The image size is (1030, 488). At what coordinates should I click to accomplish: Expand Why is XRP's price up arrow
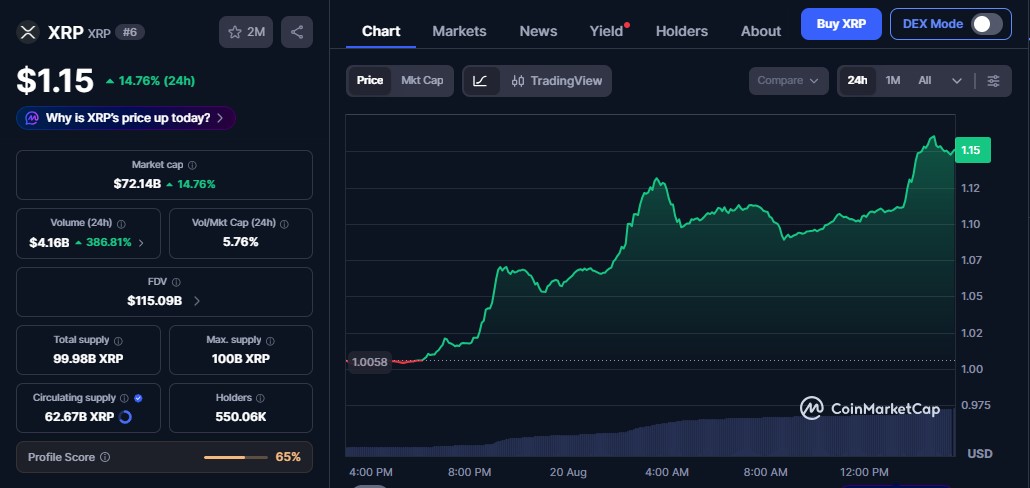220,118
